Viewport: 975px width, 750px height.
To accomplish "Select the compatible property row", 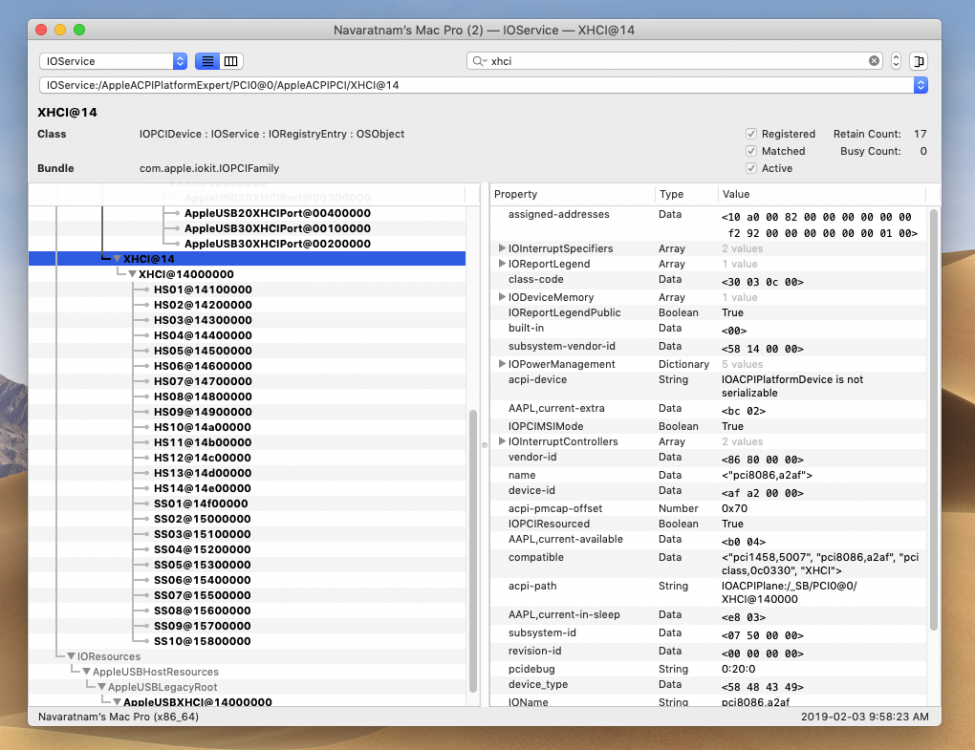I will pos(708,564).
